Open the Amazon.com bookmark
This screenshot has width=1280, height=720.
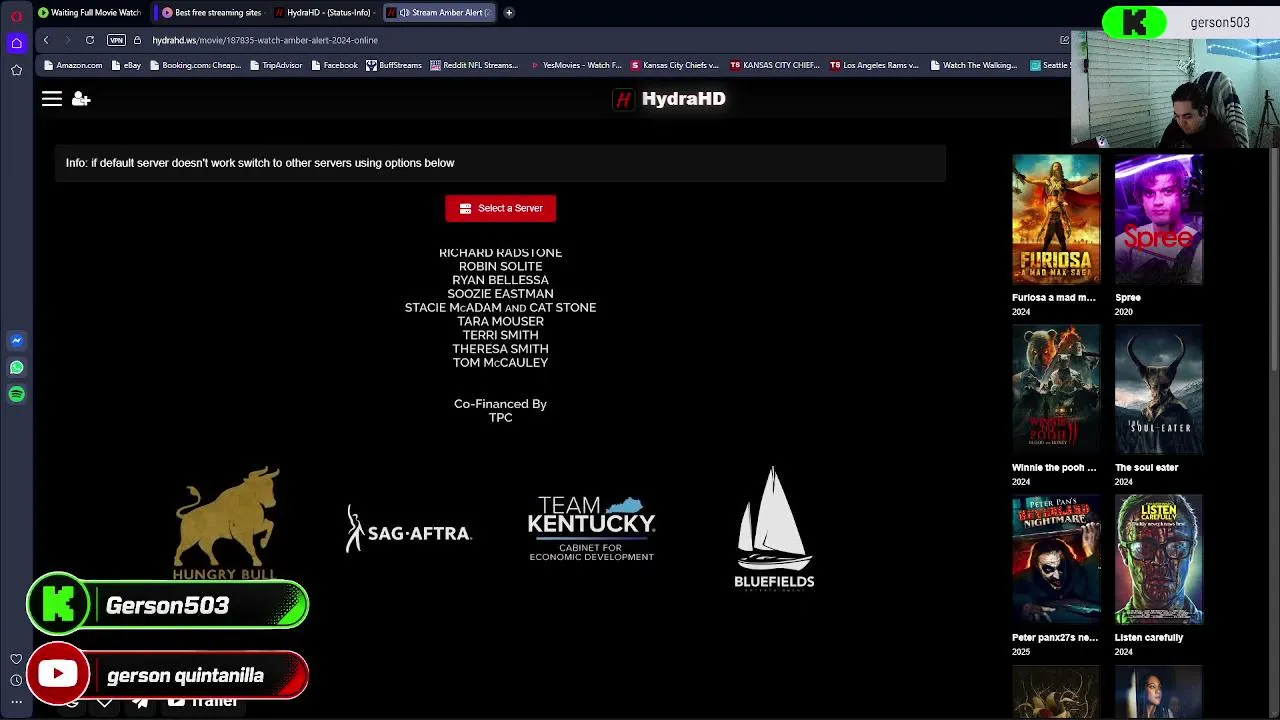click(73, 65)
